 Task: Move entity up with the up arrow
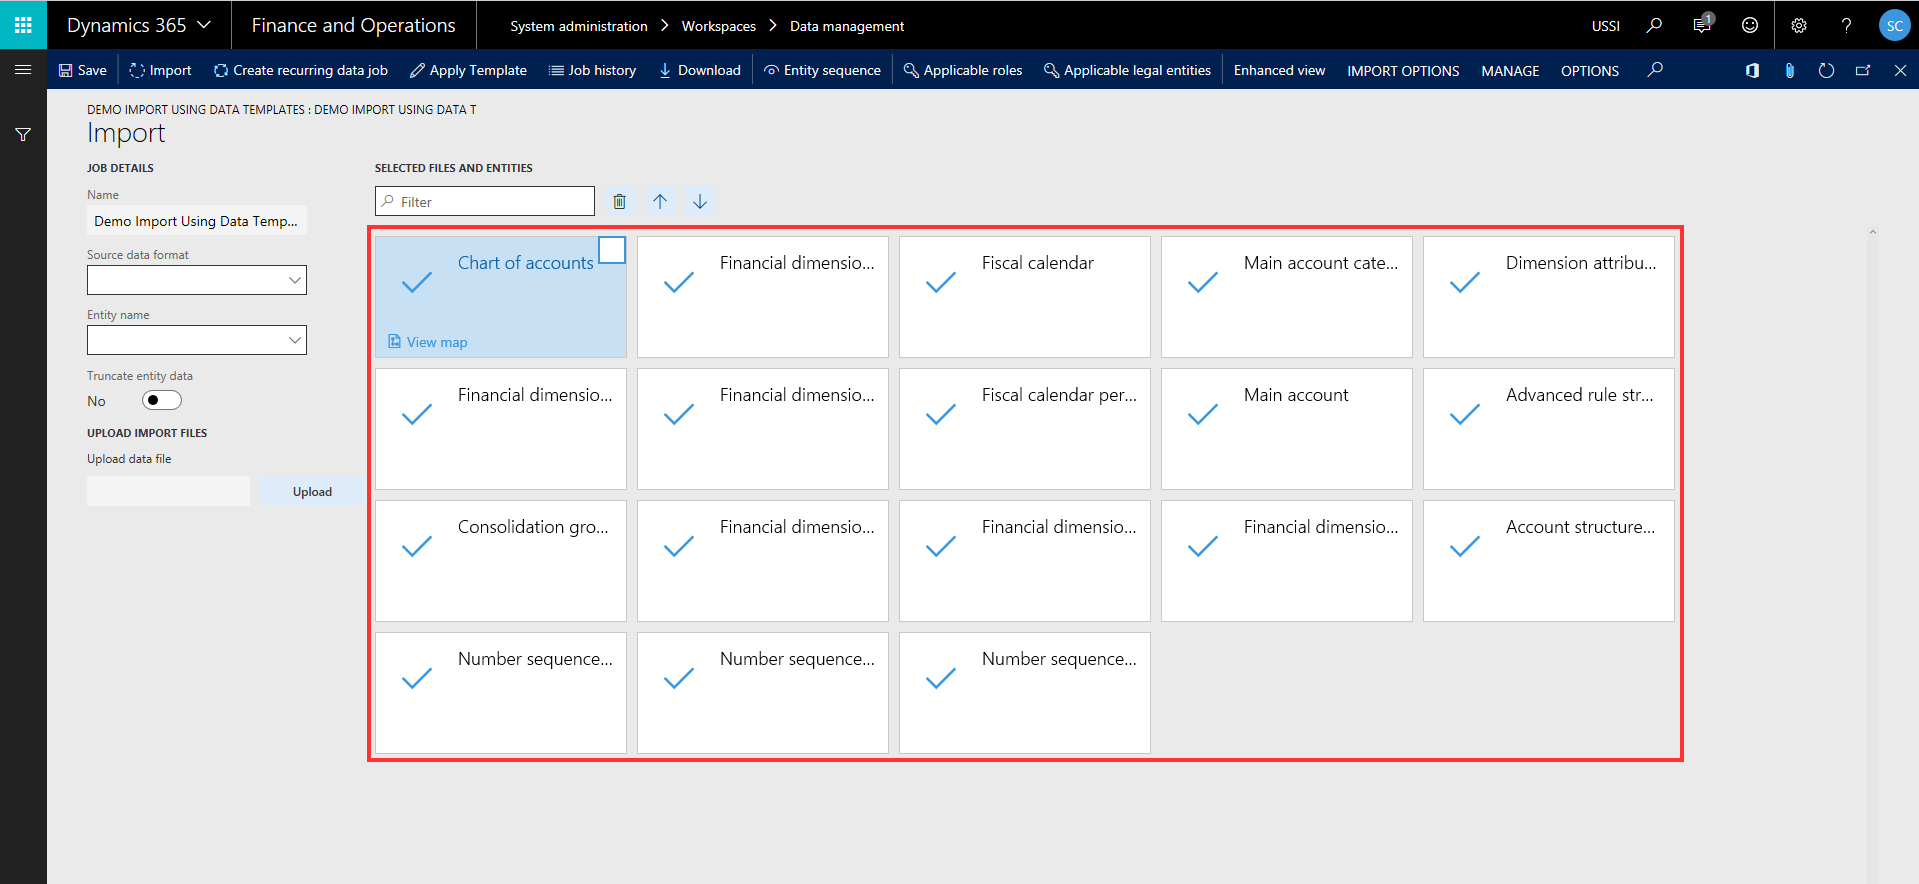pyautogui.click(x=660, y=202)
